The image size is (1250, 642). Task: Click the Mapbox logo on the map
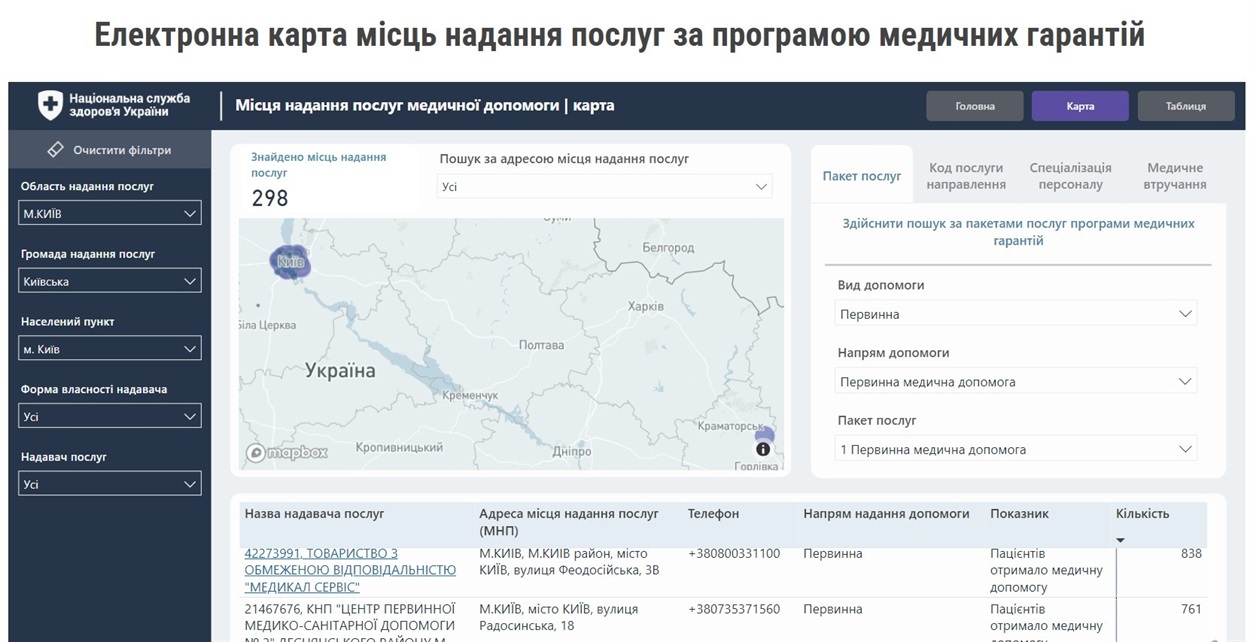point(287,453)
